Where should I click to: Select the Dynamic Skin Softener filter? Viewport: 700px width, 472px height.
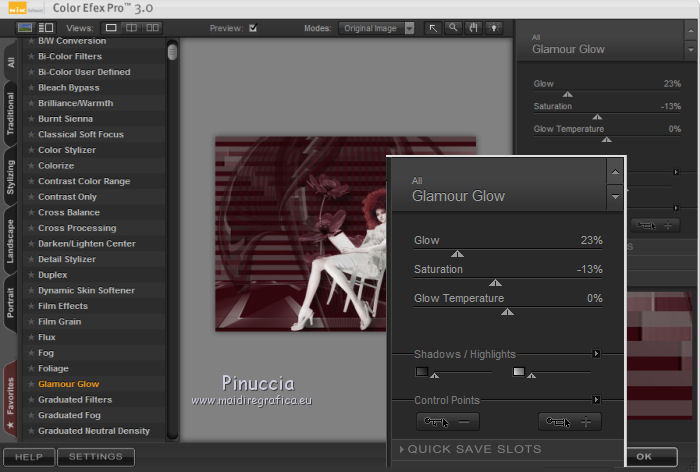(94, 290)
